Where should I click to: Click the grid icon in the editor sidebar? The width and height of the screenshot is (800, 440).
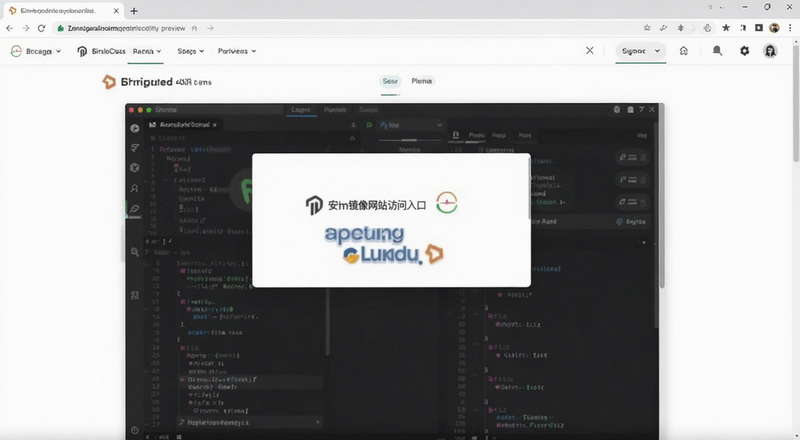click(135, 295)
